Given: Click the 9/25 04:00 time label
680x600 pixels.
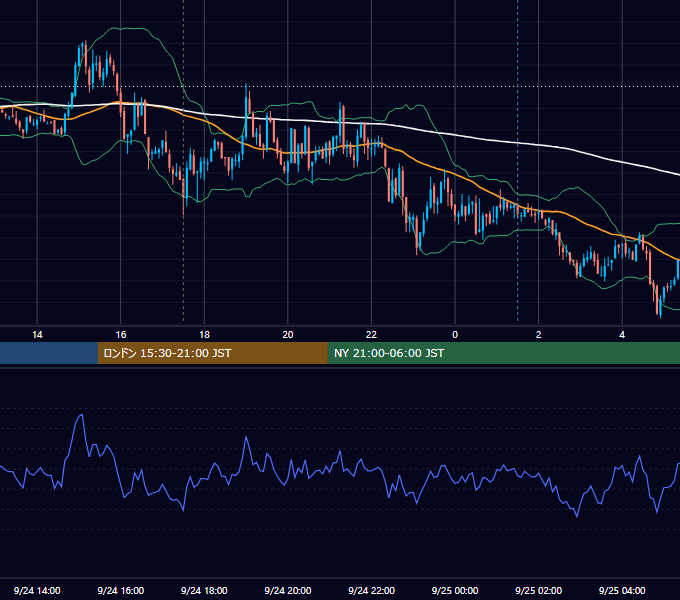Looking at the screenshot, I should pos(622,590).
